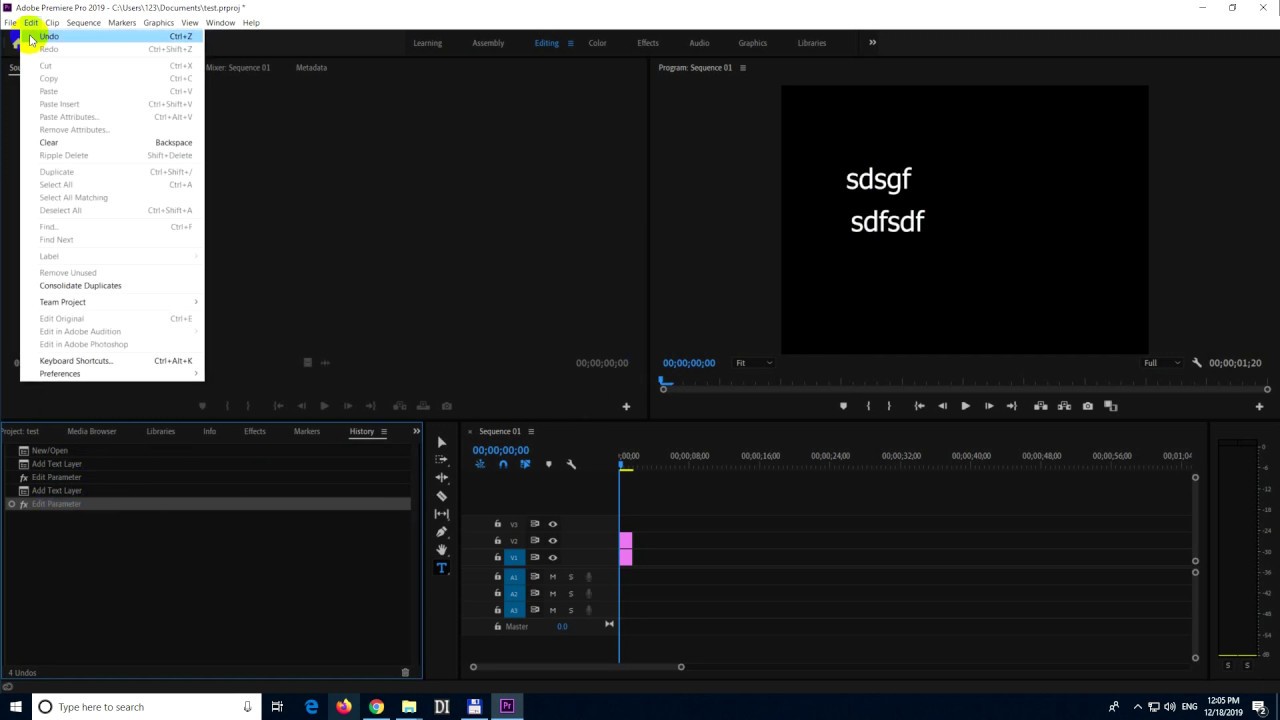
Task: Solo audio track A2
Action: pos(571,594)
